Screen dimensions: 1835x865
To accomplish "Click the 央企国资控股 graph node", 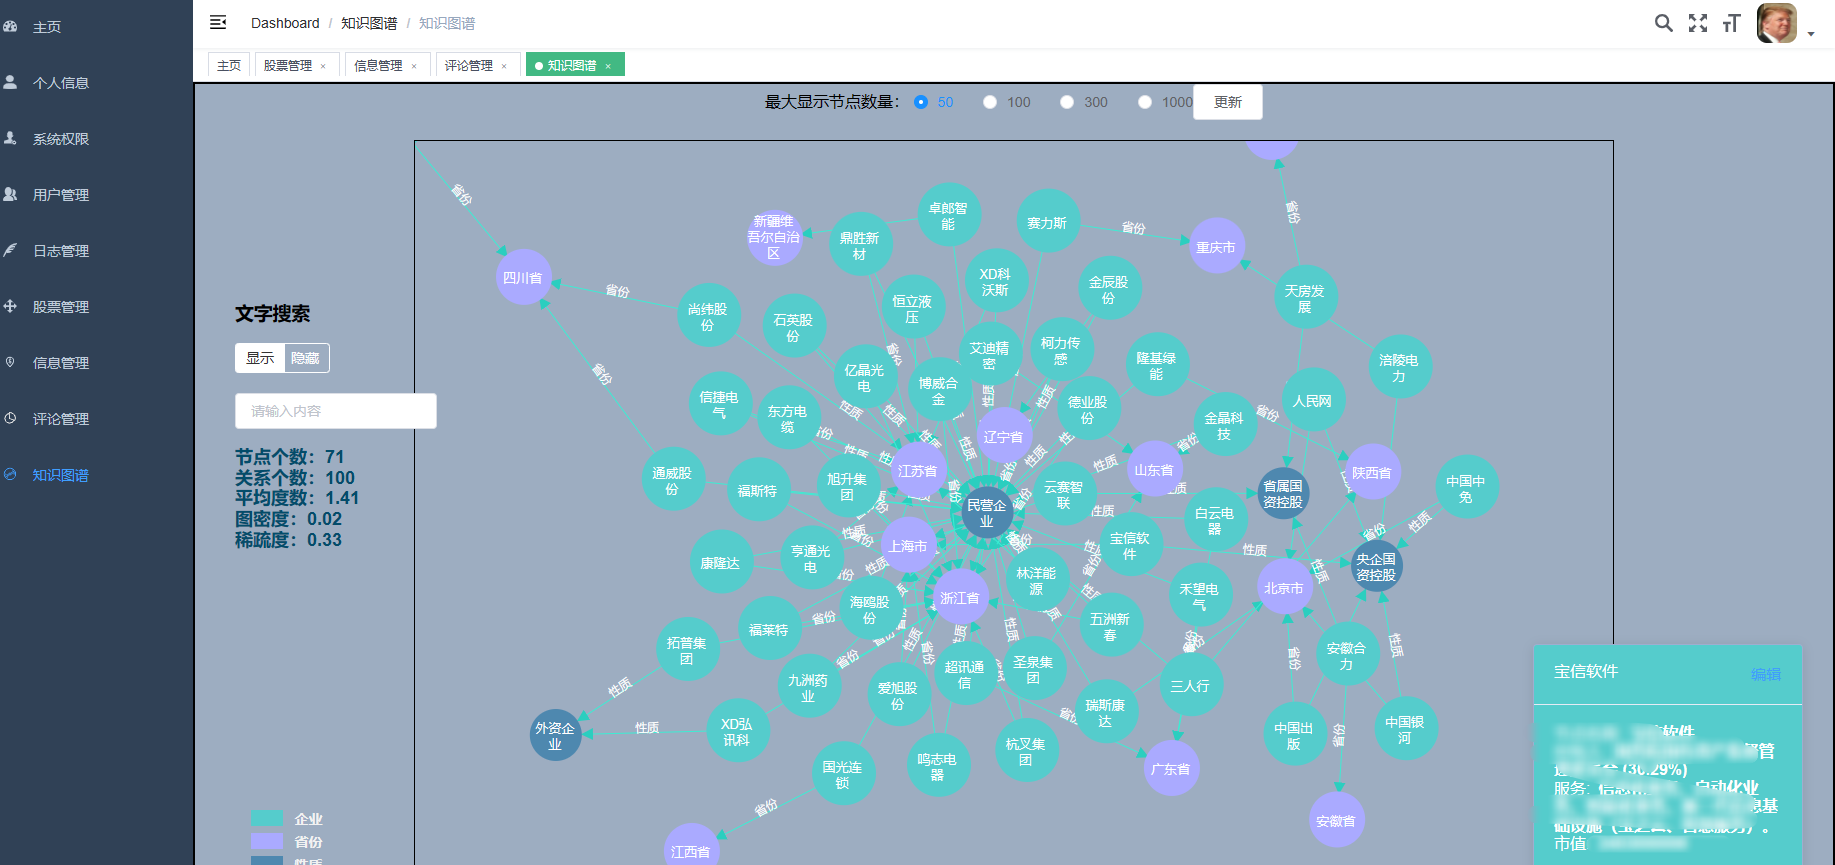I will [x=1376, y=566].
